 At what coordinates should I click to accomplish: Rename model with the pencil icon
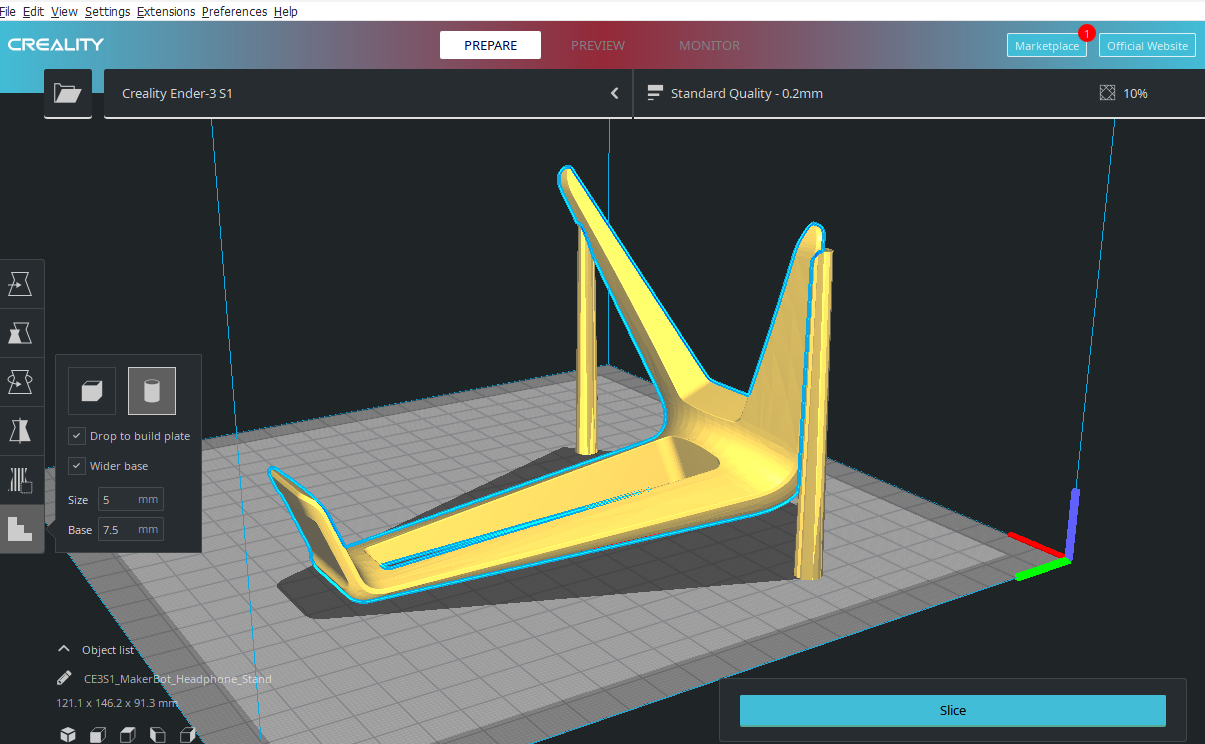pos(65,678)
